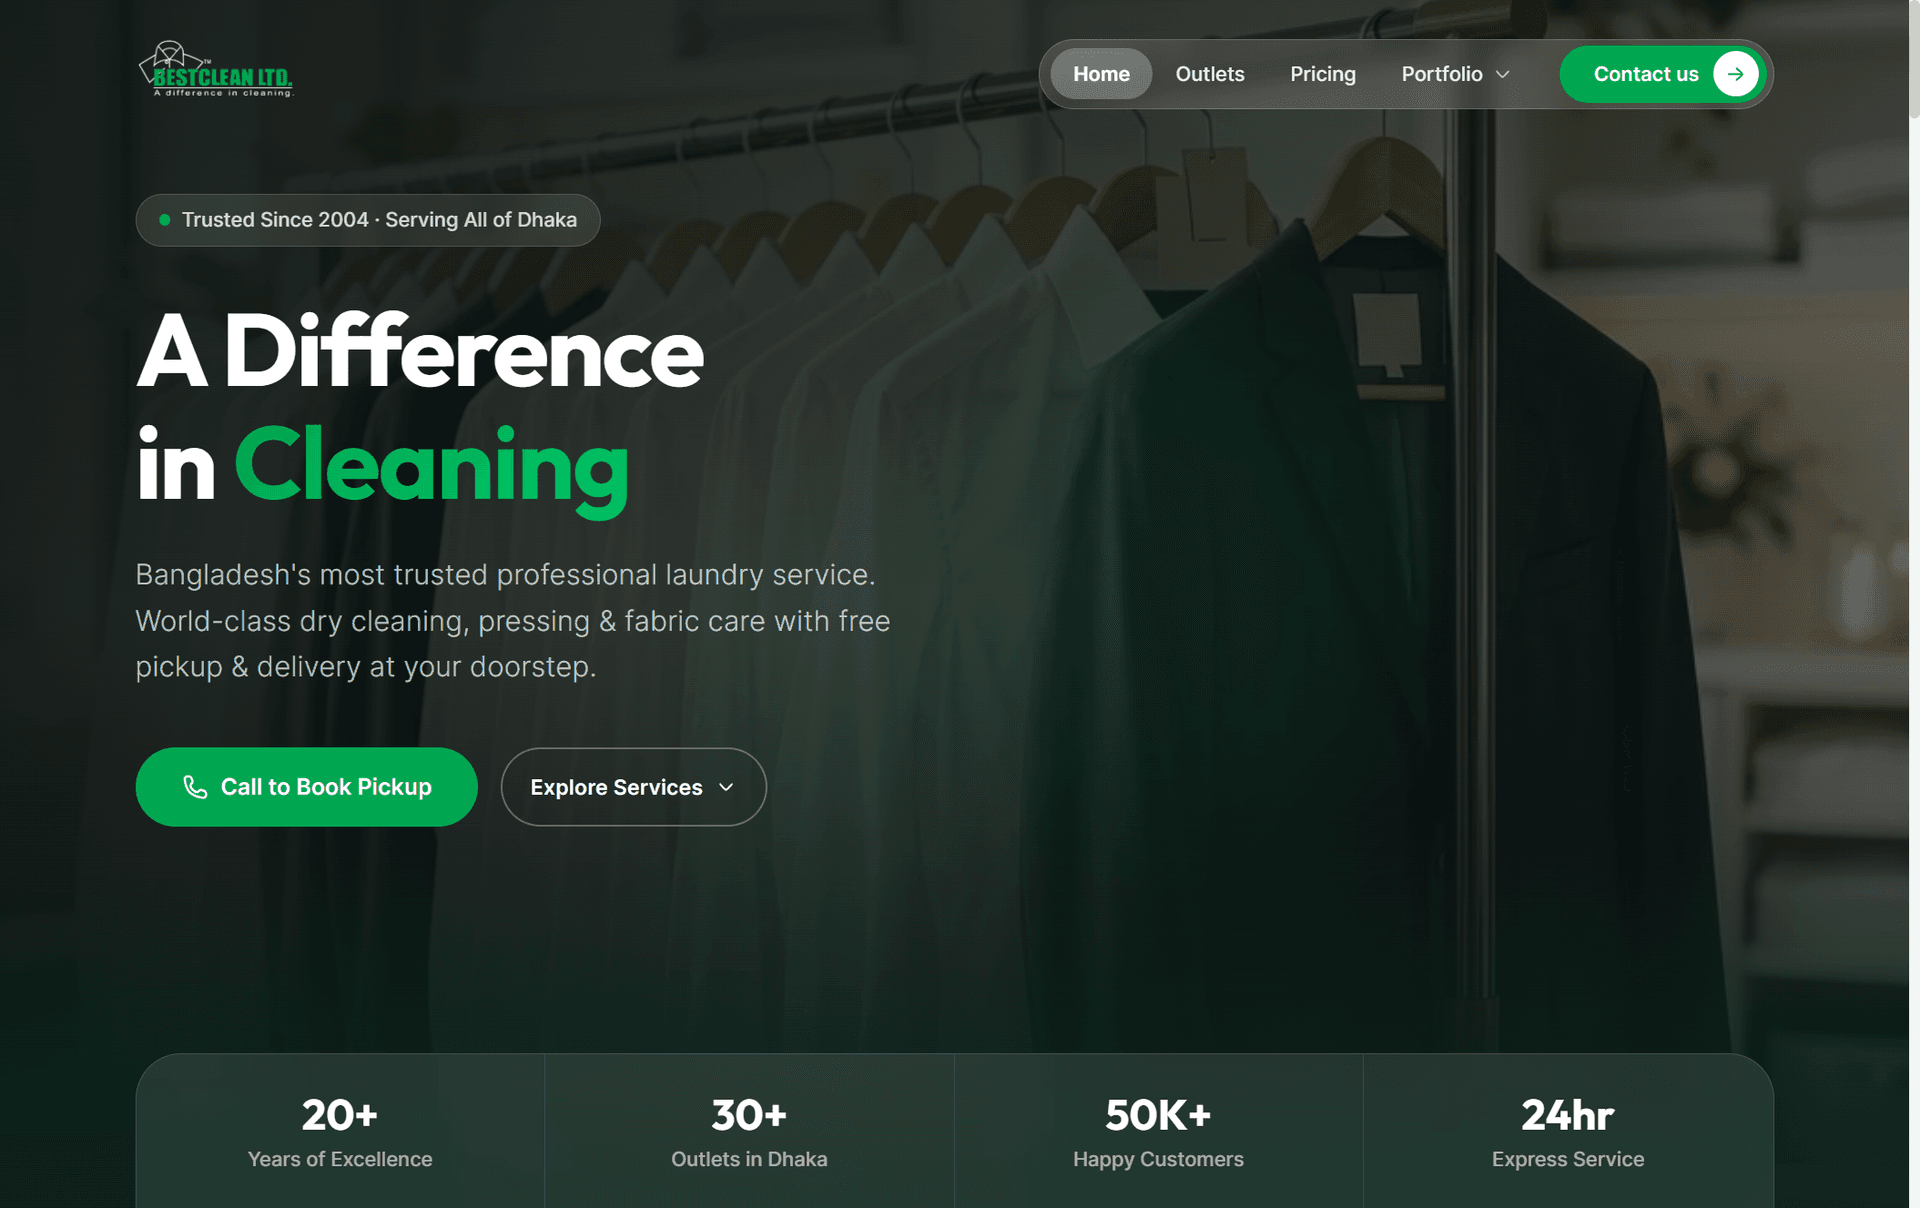Click the Contact us button
The width and height of the screenshot is (1920, 1208).
click(x=1662, y=74)
